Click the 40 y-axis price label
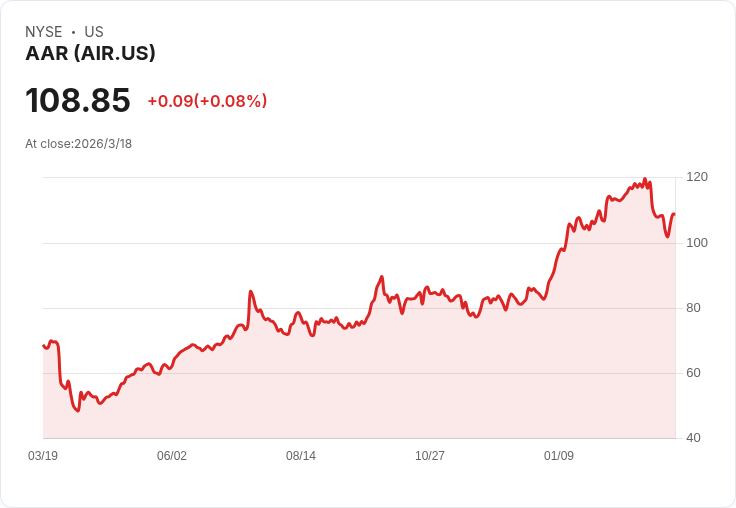Viewport: 736px width, 508px height. [694, 438]
